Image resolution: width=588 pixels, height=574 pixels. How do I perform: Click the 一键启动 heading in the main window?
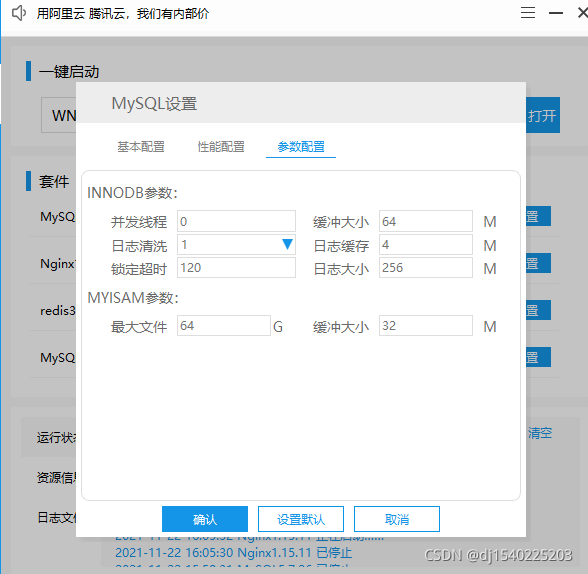tap(69, 71)
